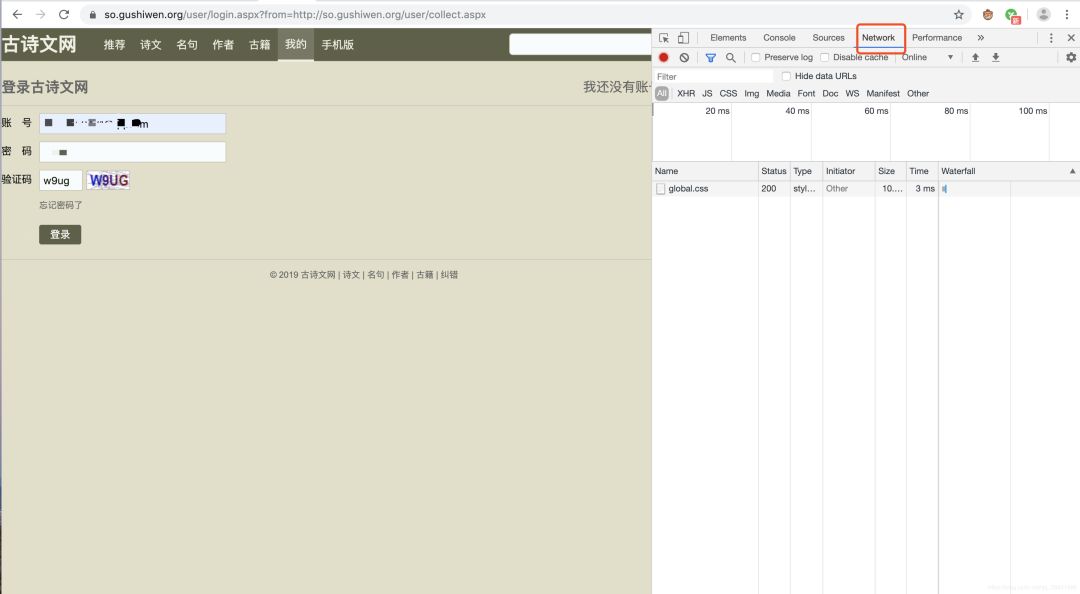Filter requests by Img
Screen dimensions: 1080x594
pyautogui.click(x=751, y=93)
